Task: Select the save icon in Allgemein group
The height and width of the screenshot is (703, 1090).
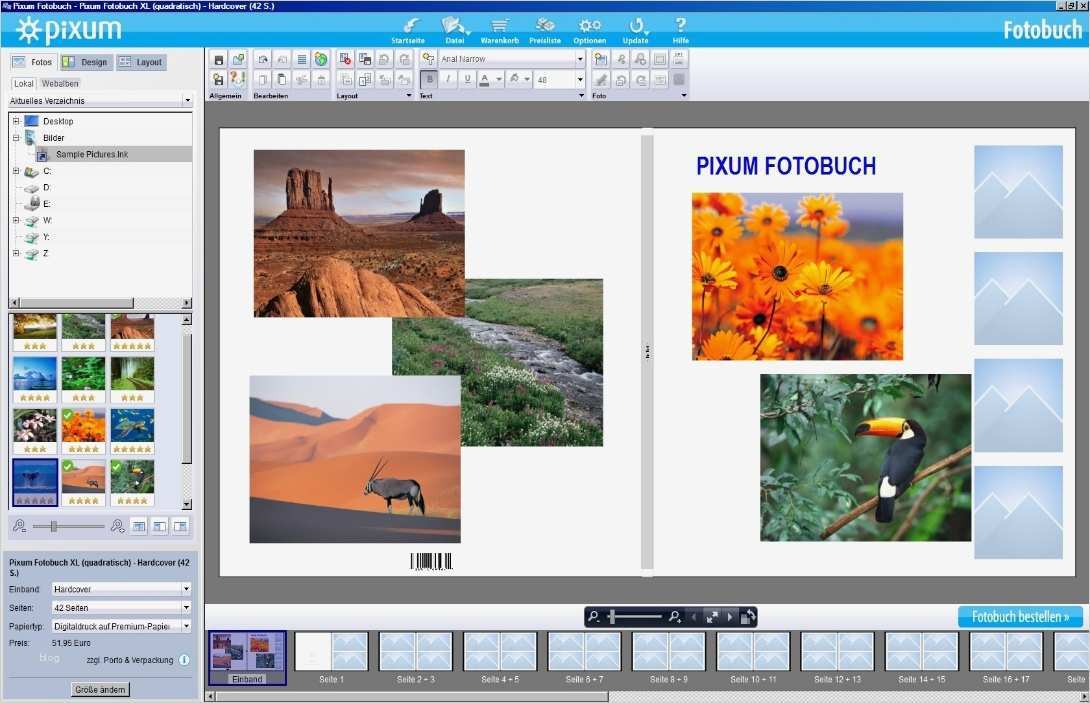Action: (x=218, y=58)
